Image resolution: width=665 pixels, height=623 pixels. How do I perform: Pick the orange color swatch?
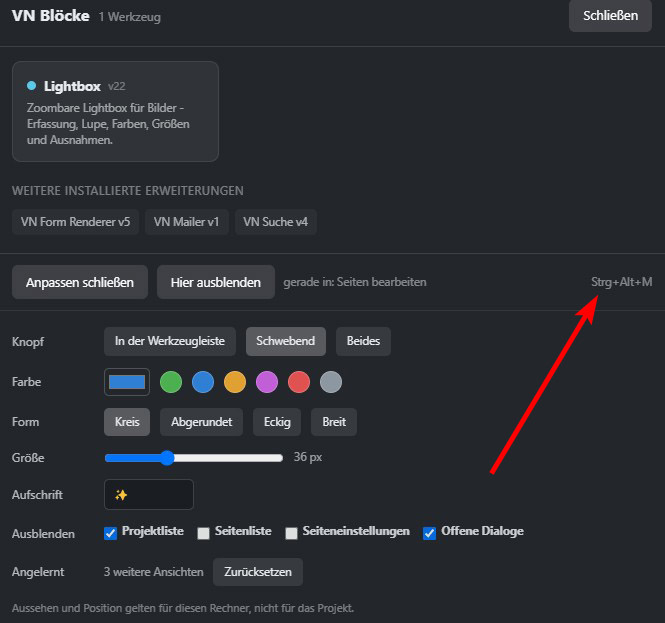pos(235,382)
